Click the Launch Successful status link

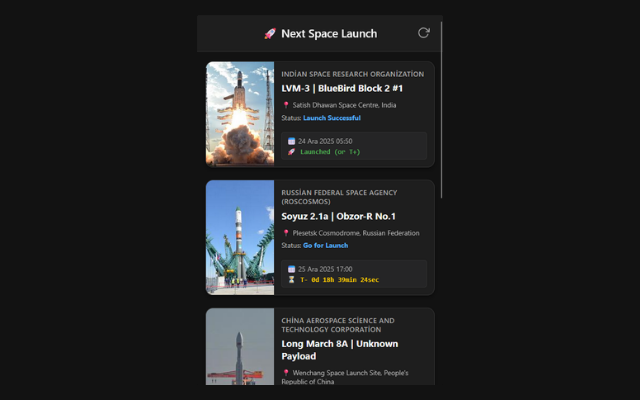tap(331, 118)
